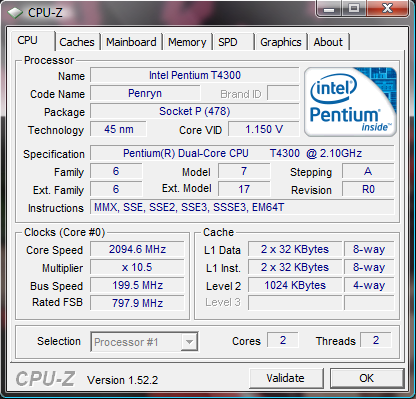Click the Multiplier value x 10.5
The image size is (416, 399).
click(x=137, y=267)
